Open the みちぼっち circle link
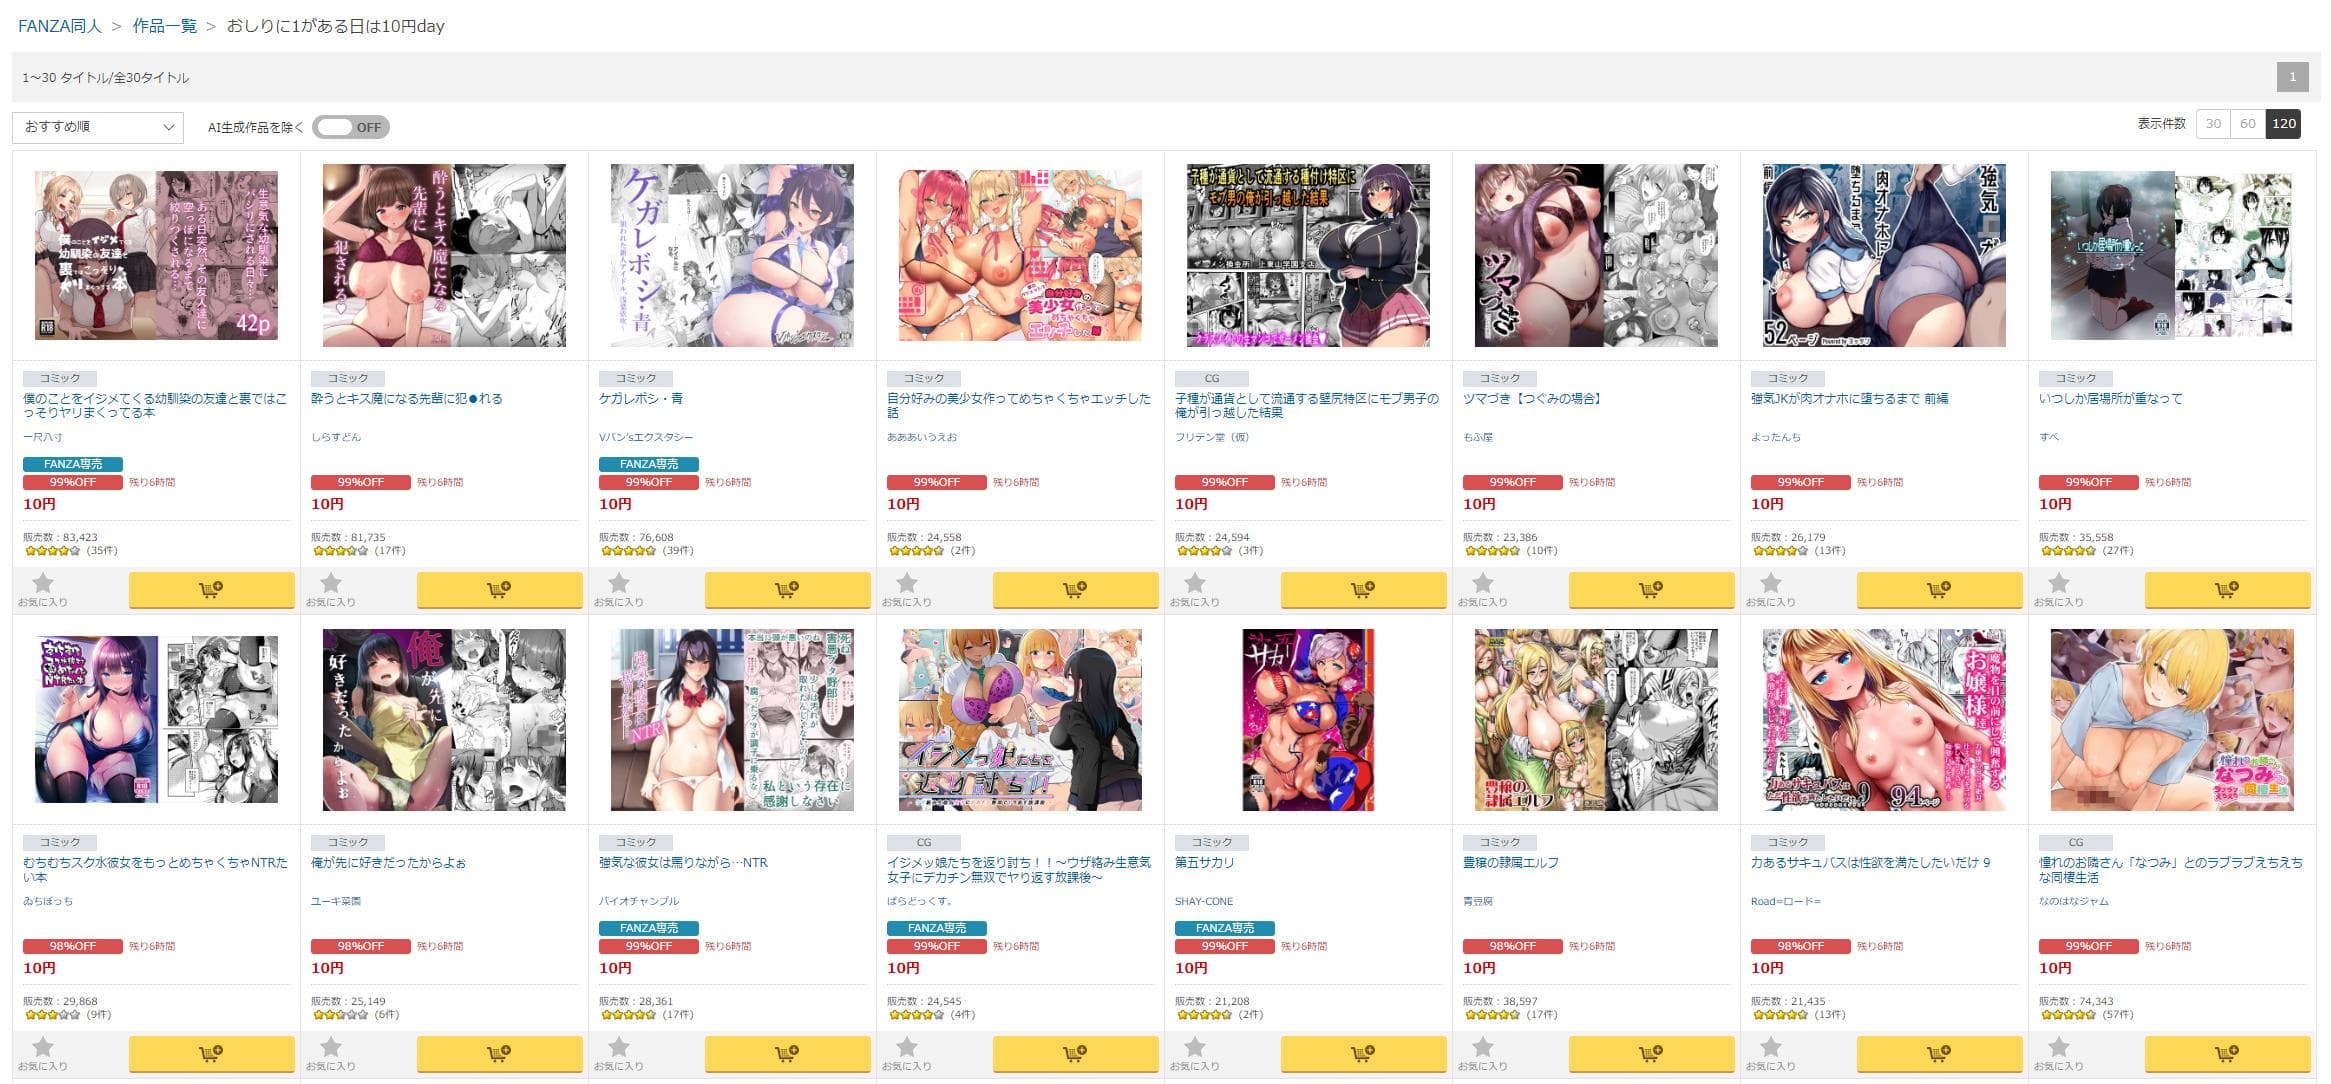The height and width of the screenshot is (1084, 2331). [x=48, y=901]
